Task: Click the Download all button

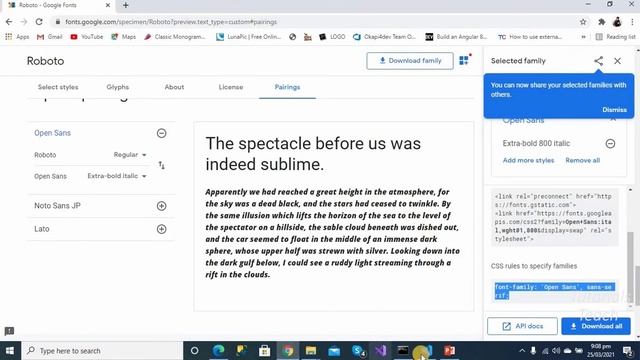Action: (596, 326)
